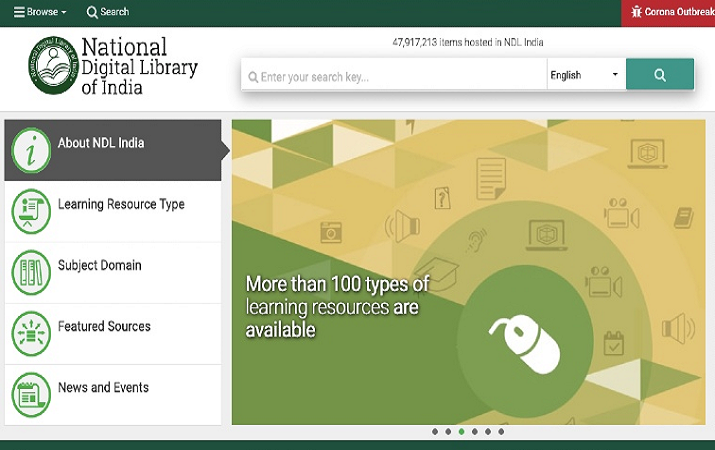Click the Featured Sources icon
Viewport: 715px width, 450px height.
pyautogui.click(x=31, y=333)
